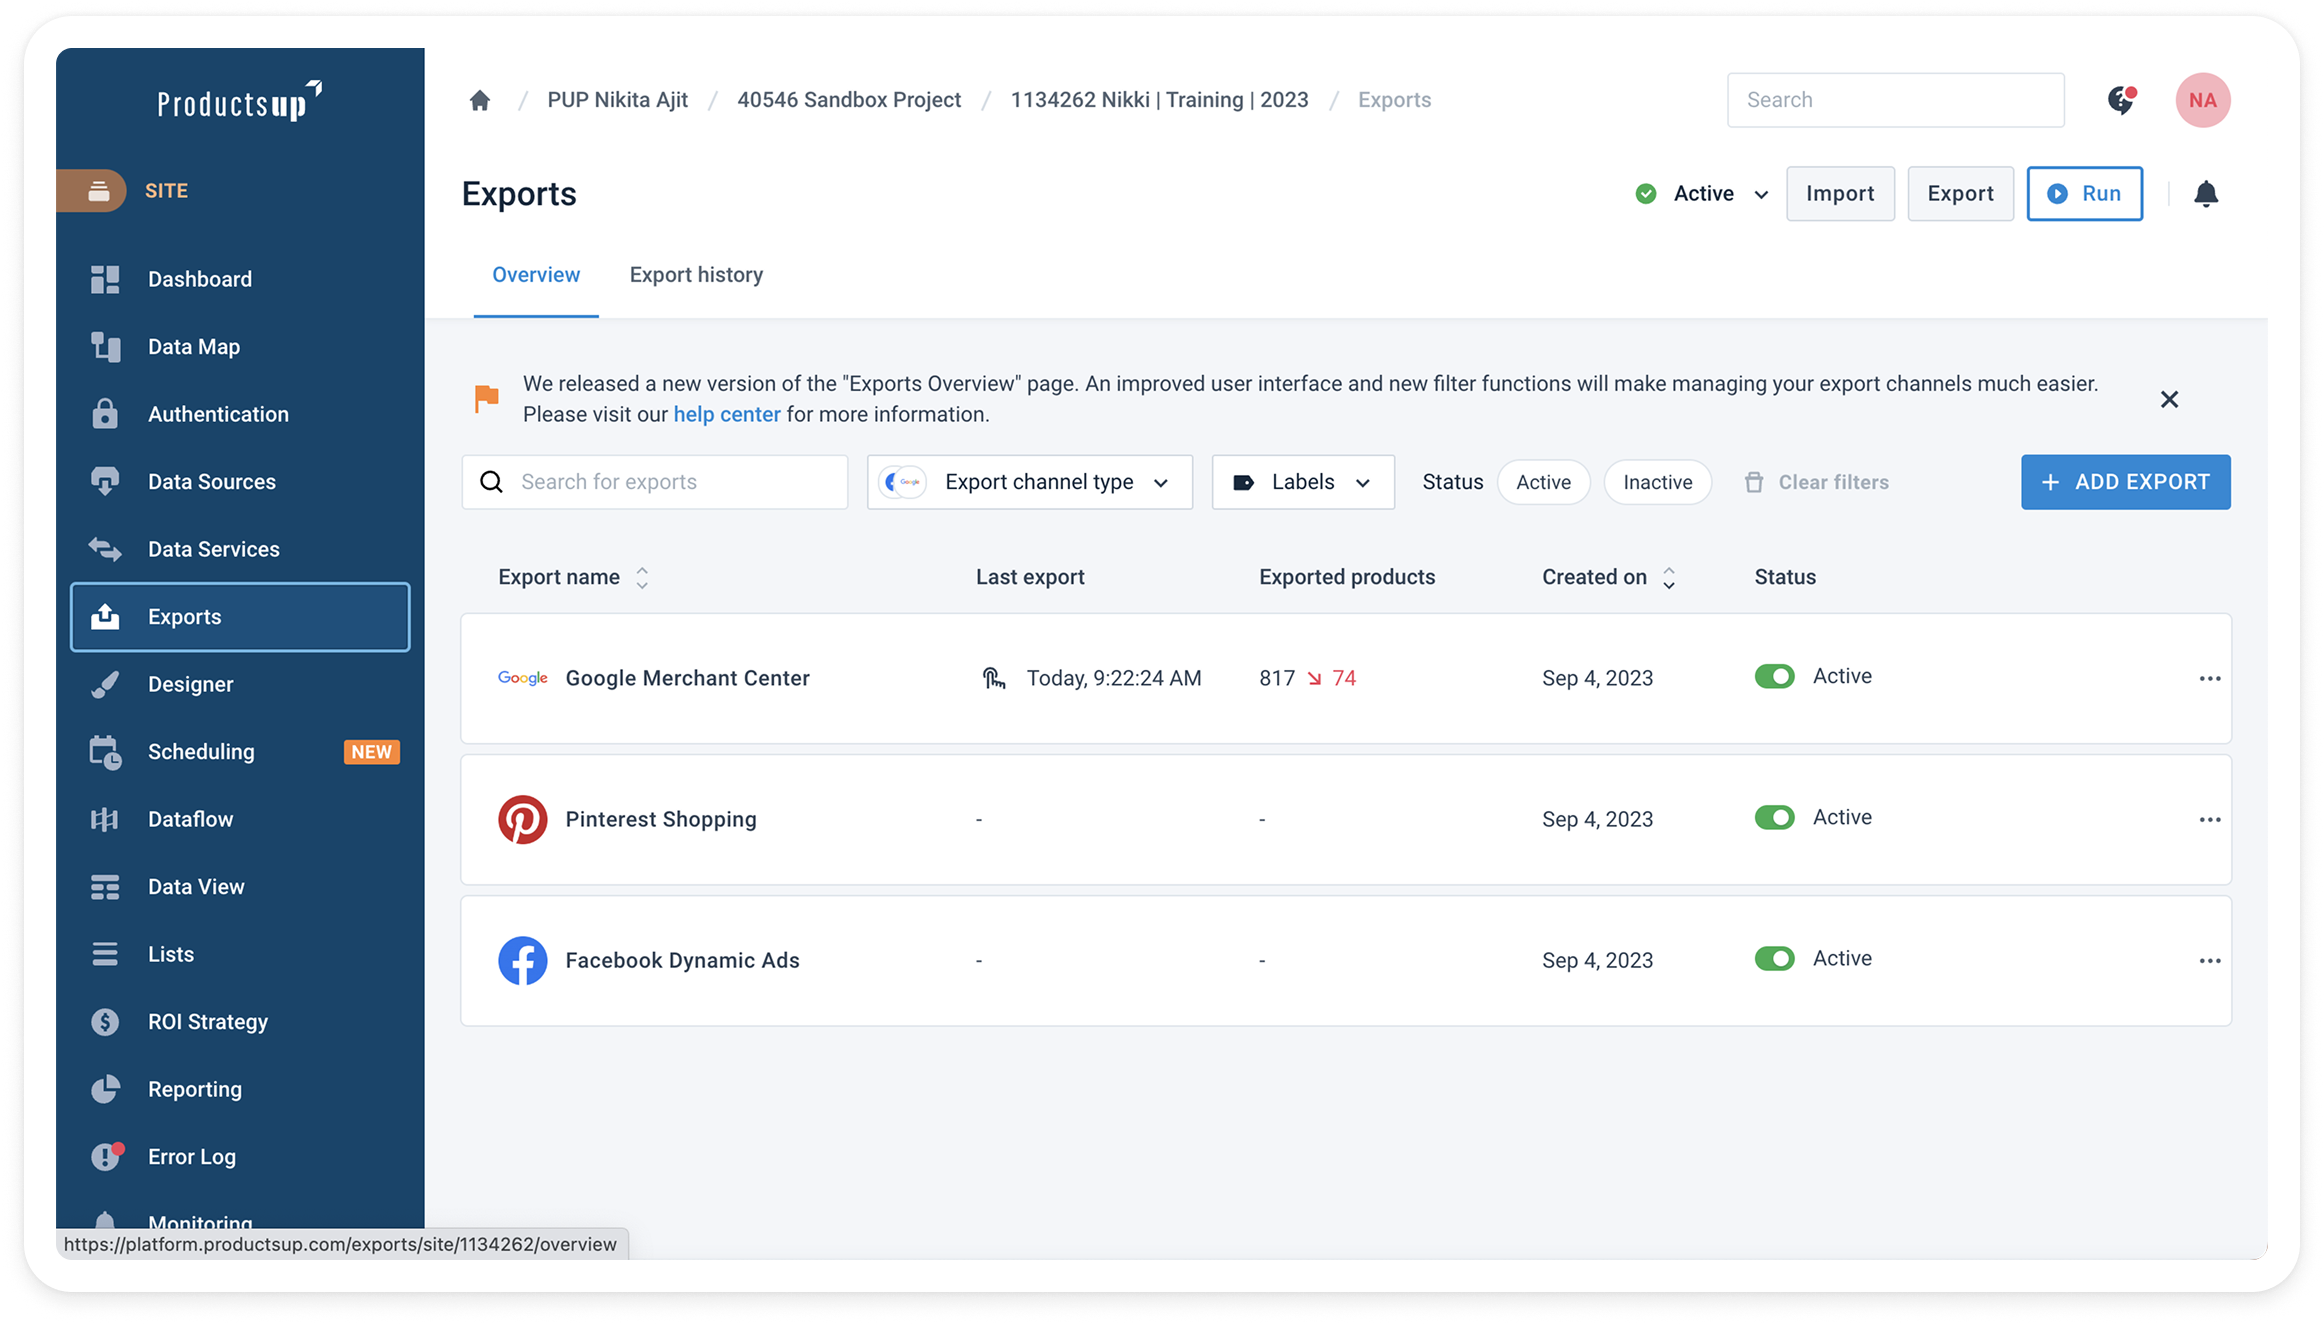2324x1324 pixels.
Task: Open Lists in the sidebar
Action: 240,954
